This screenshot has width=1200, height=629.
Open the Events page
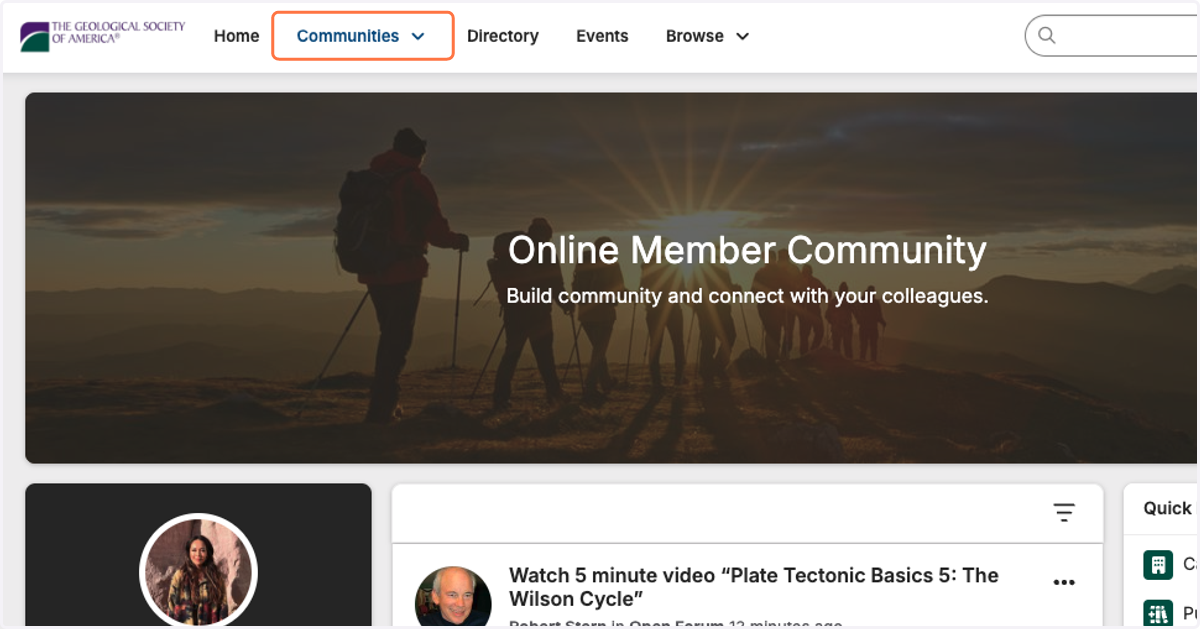[x=602, y=36]
